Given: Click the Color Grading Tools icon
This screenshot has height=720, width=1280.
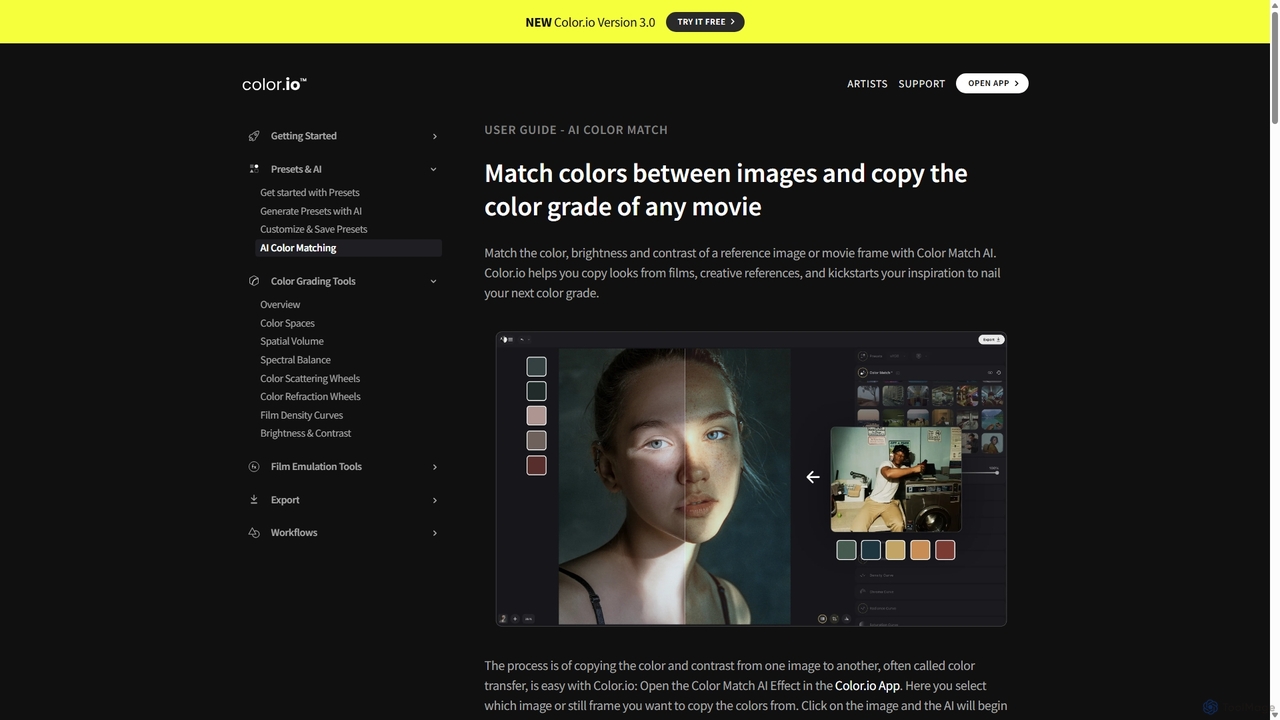Looking at the screenshot, I should coord(254,281).
